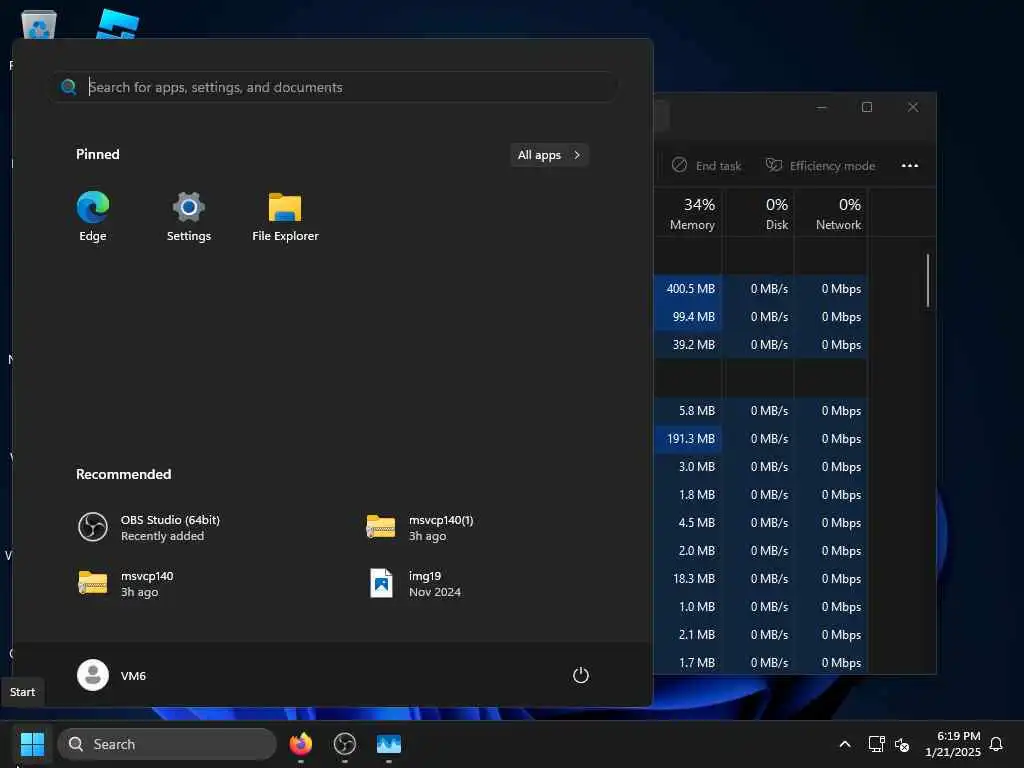Sort by Network column in Task Manager
Viewport: 1024px width, 768px height.
coord(831,213)
